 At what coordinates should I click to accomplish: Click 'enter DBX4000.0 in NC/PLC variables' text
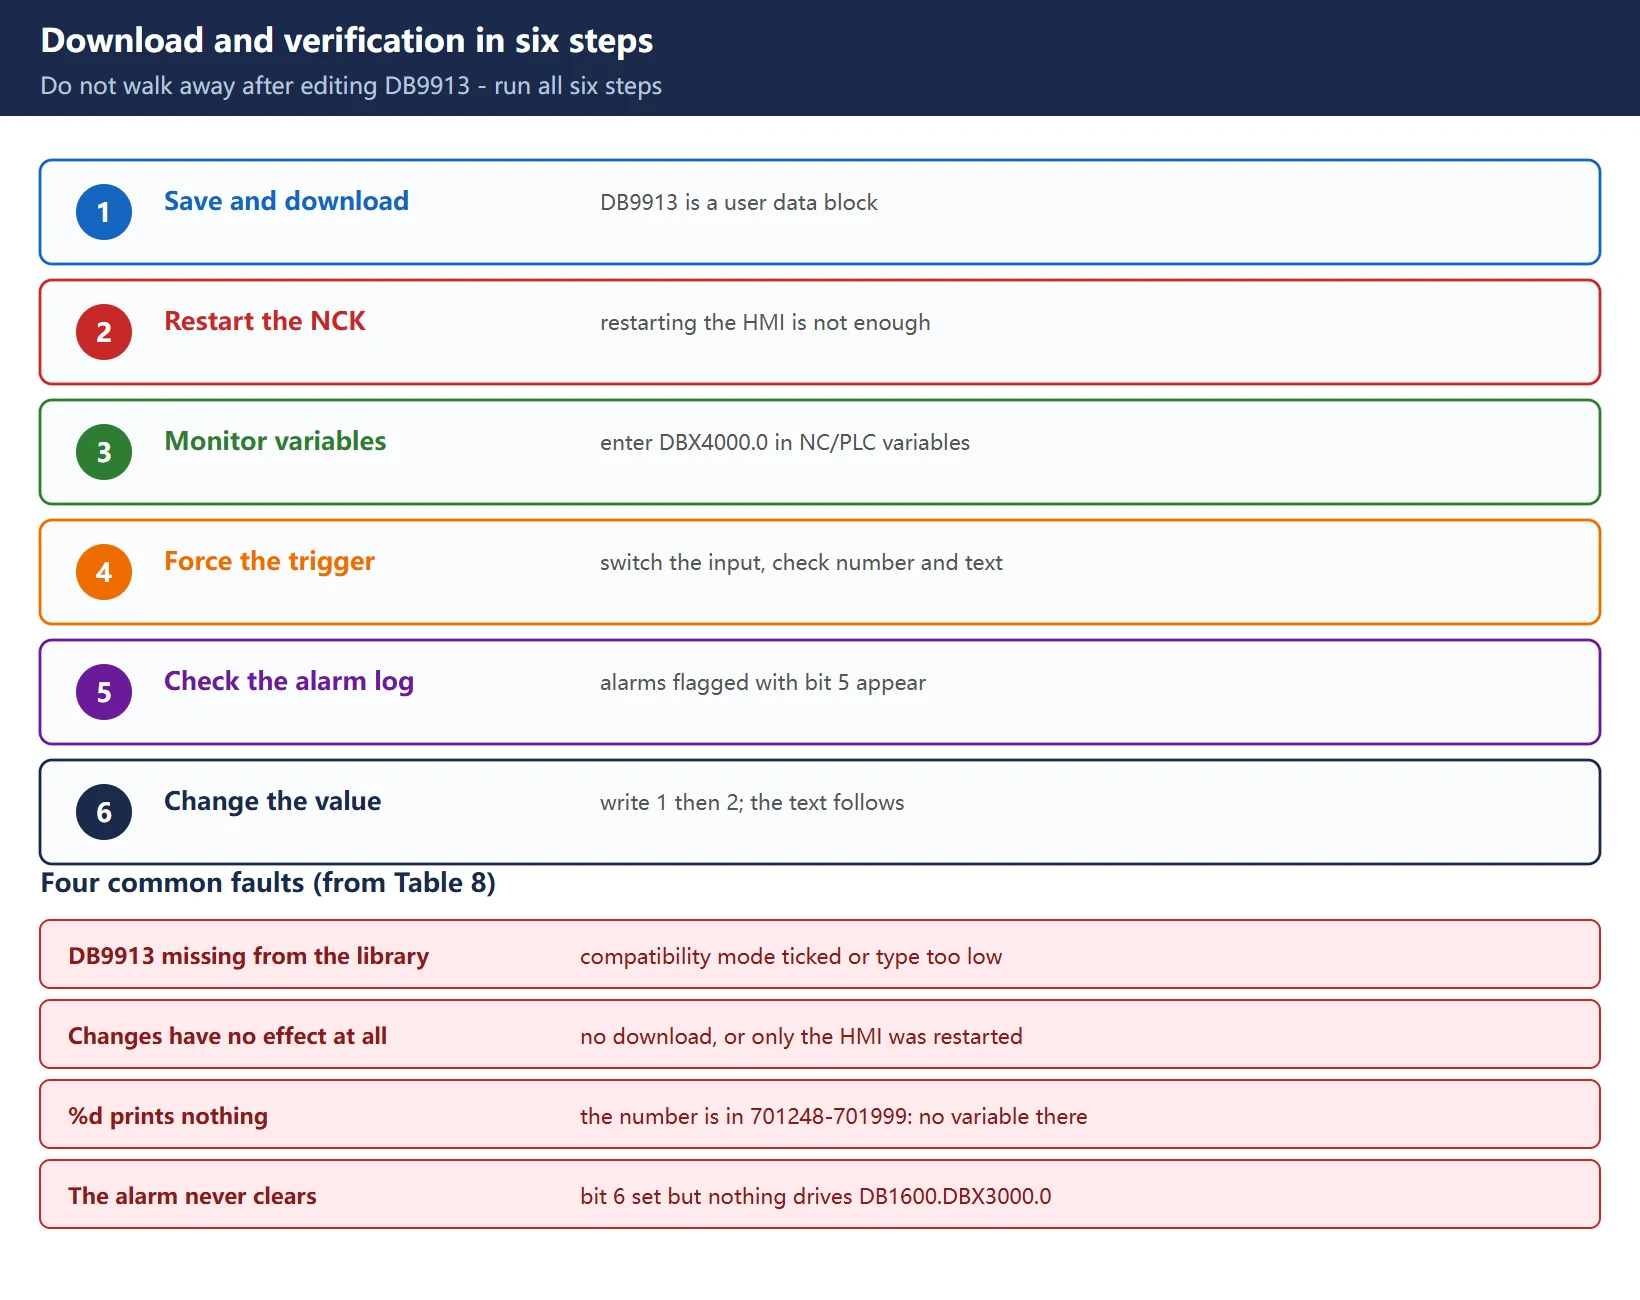tap(784, 442)
